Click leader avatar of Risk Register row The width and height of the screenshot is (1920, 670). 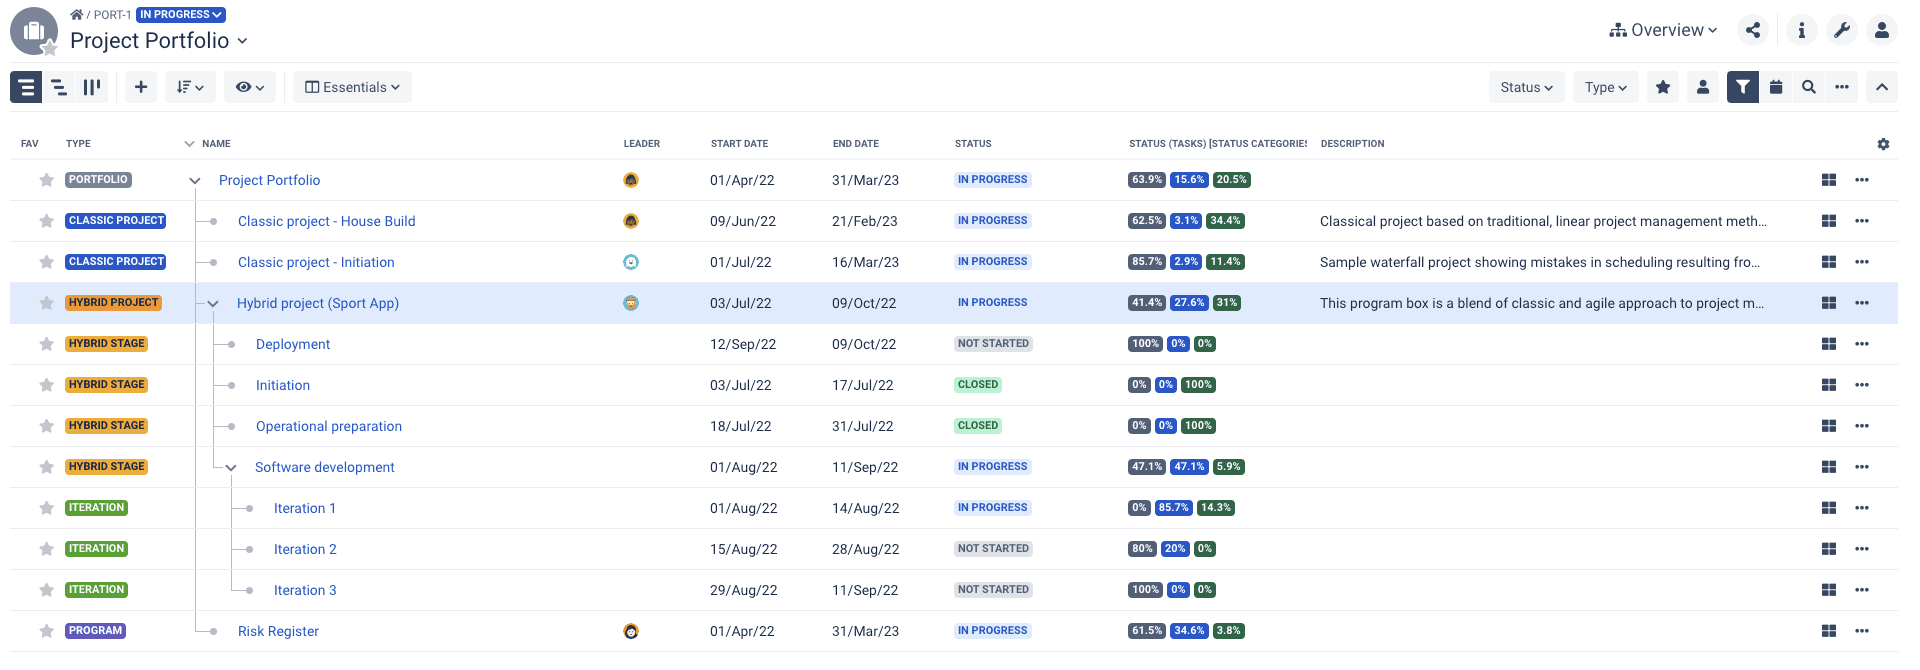click(631, 631)
